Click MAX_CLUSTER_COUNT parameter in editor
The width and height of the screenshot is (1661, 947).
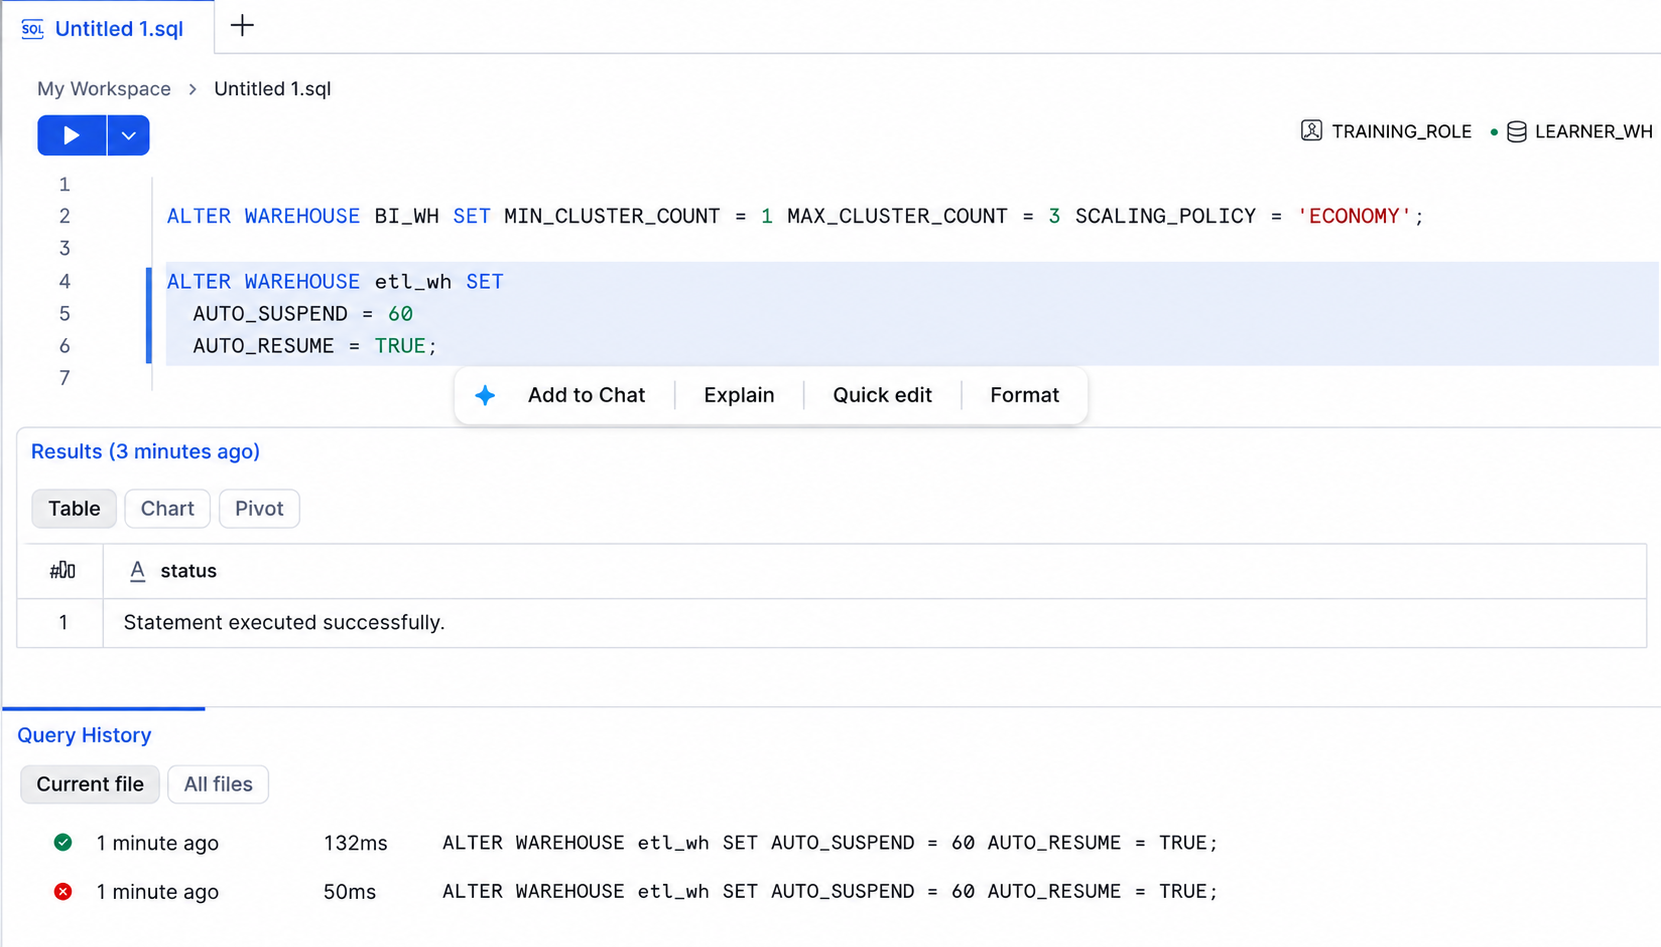click(897, 216)
